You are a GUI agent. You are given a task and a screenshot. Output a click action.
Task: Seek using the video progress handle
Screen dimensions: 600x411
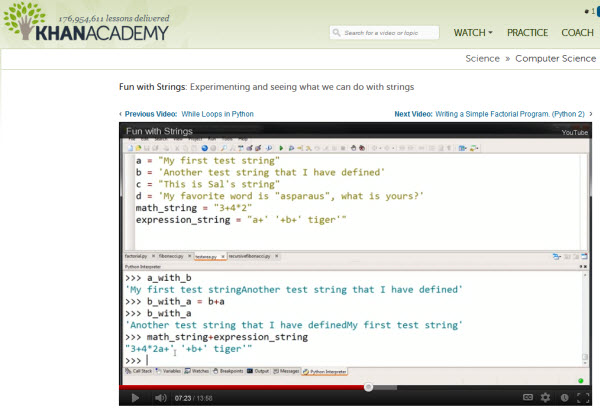pos(368,386)
